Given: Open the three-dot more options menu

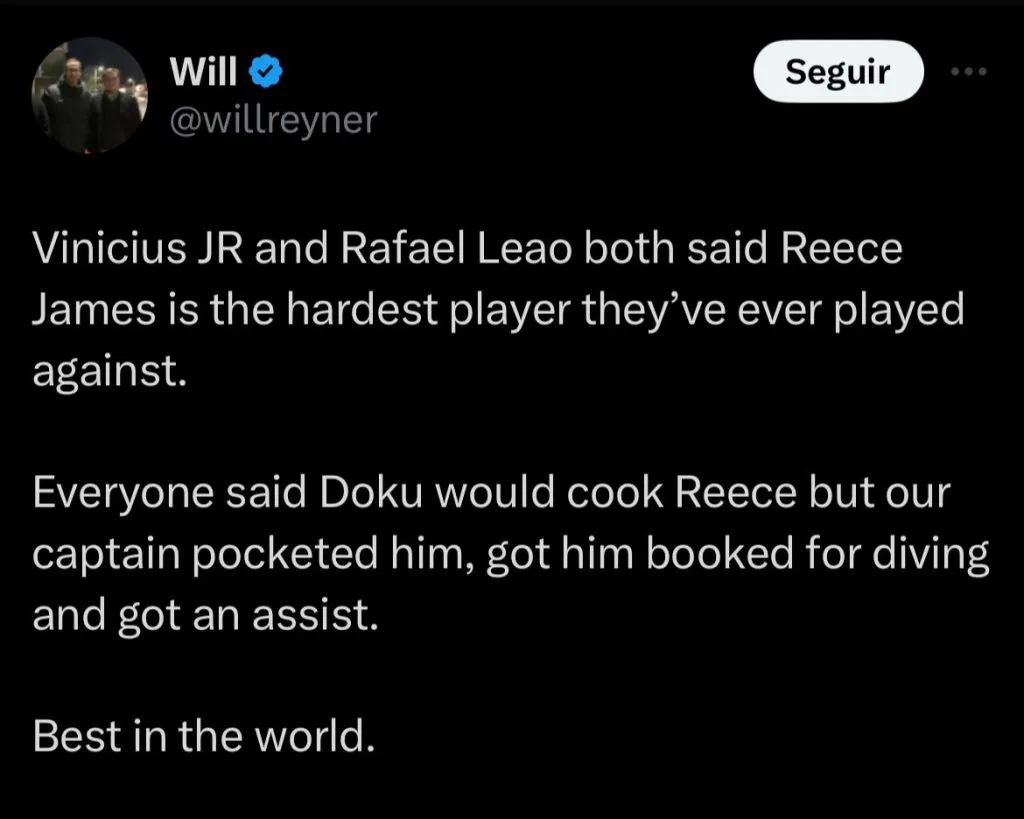Looking at the screenshot, I should click(968, 72).
